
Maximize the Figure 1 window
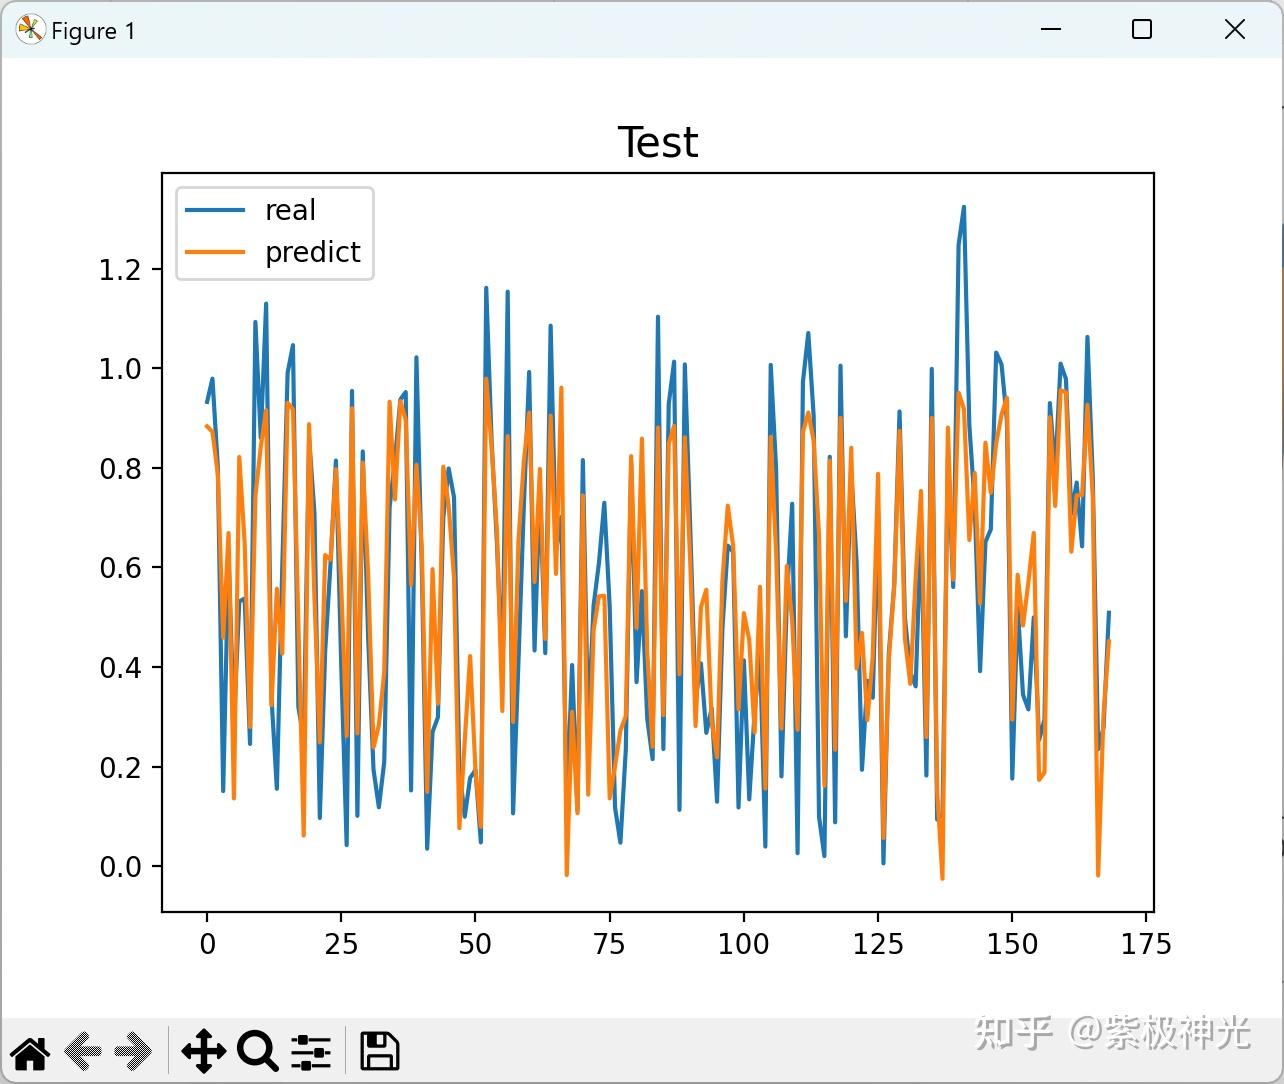pyautogui.click(x=1142, y=30)
